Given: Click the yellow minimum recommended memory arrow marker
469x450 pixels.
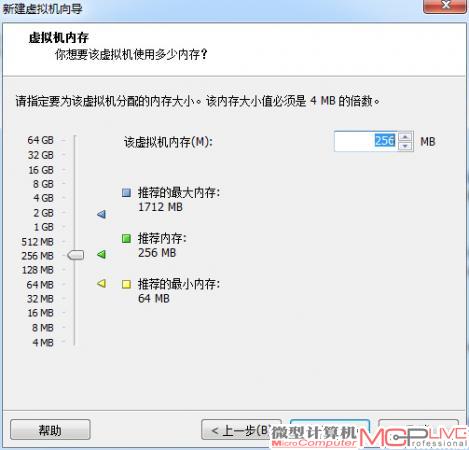Looking at the screenshot, I should pyautogui.click(x=101, y=284).
